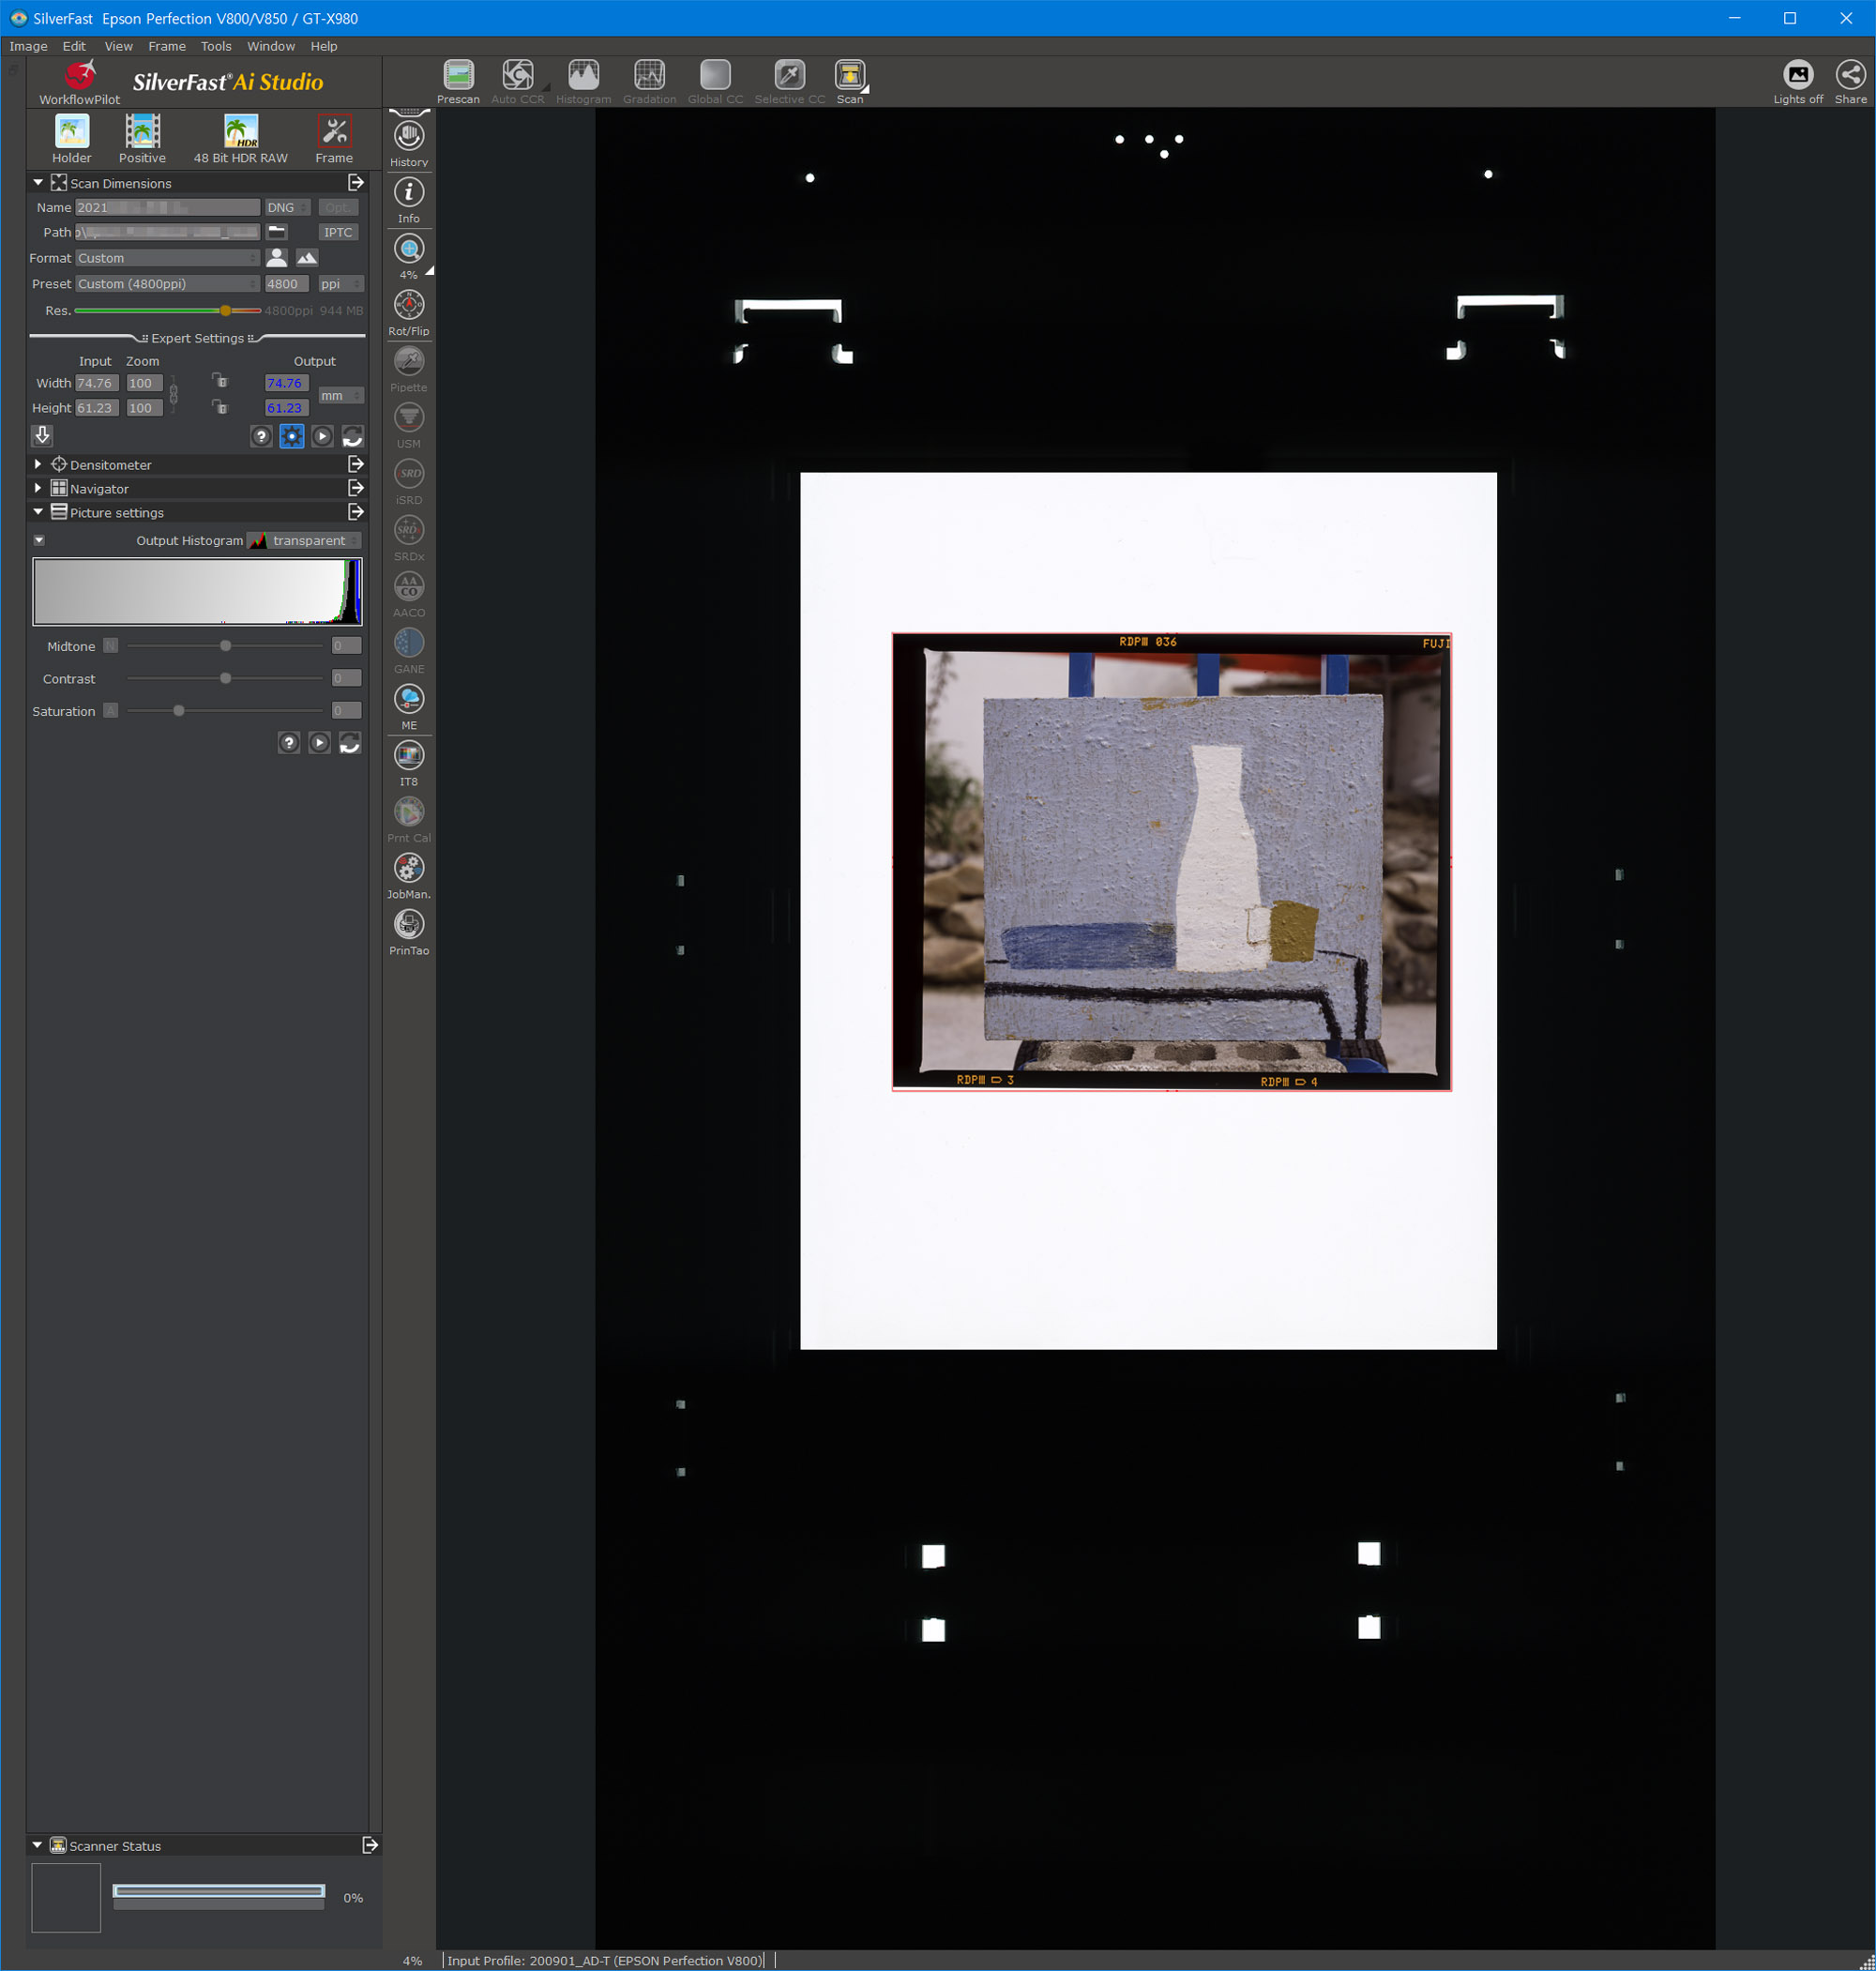Toggle the blue expert settings gear button

292,436
